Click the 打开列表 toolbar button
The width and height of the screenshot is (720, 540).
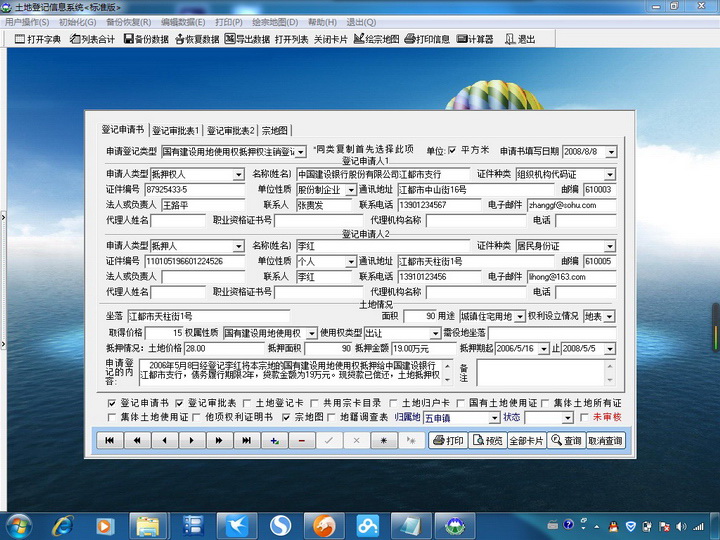point(292,39)
